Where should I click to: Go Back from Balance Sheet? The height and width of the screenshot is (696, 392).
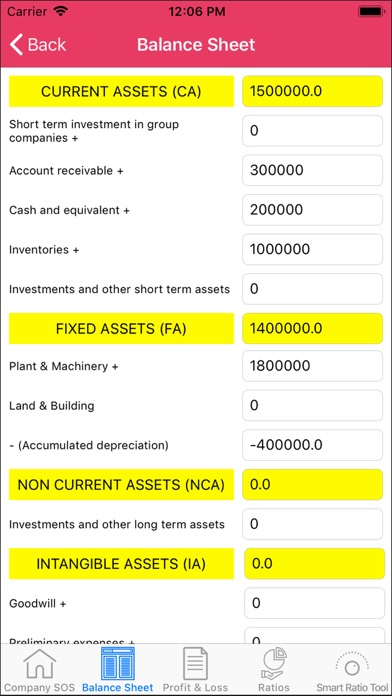point(38,44)
